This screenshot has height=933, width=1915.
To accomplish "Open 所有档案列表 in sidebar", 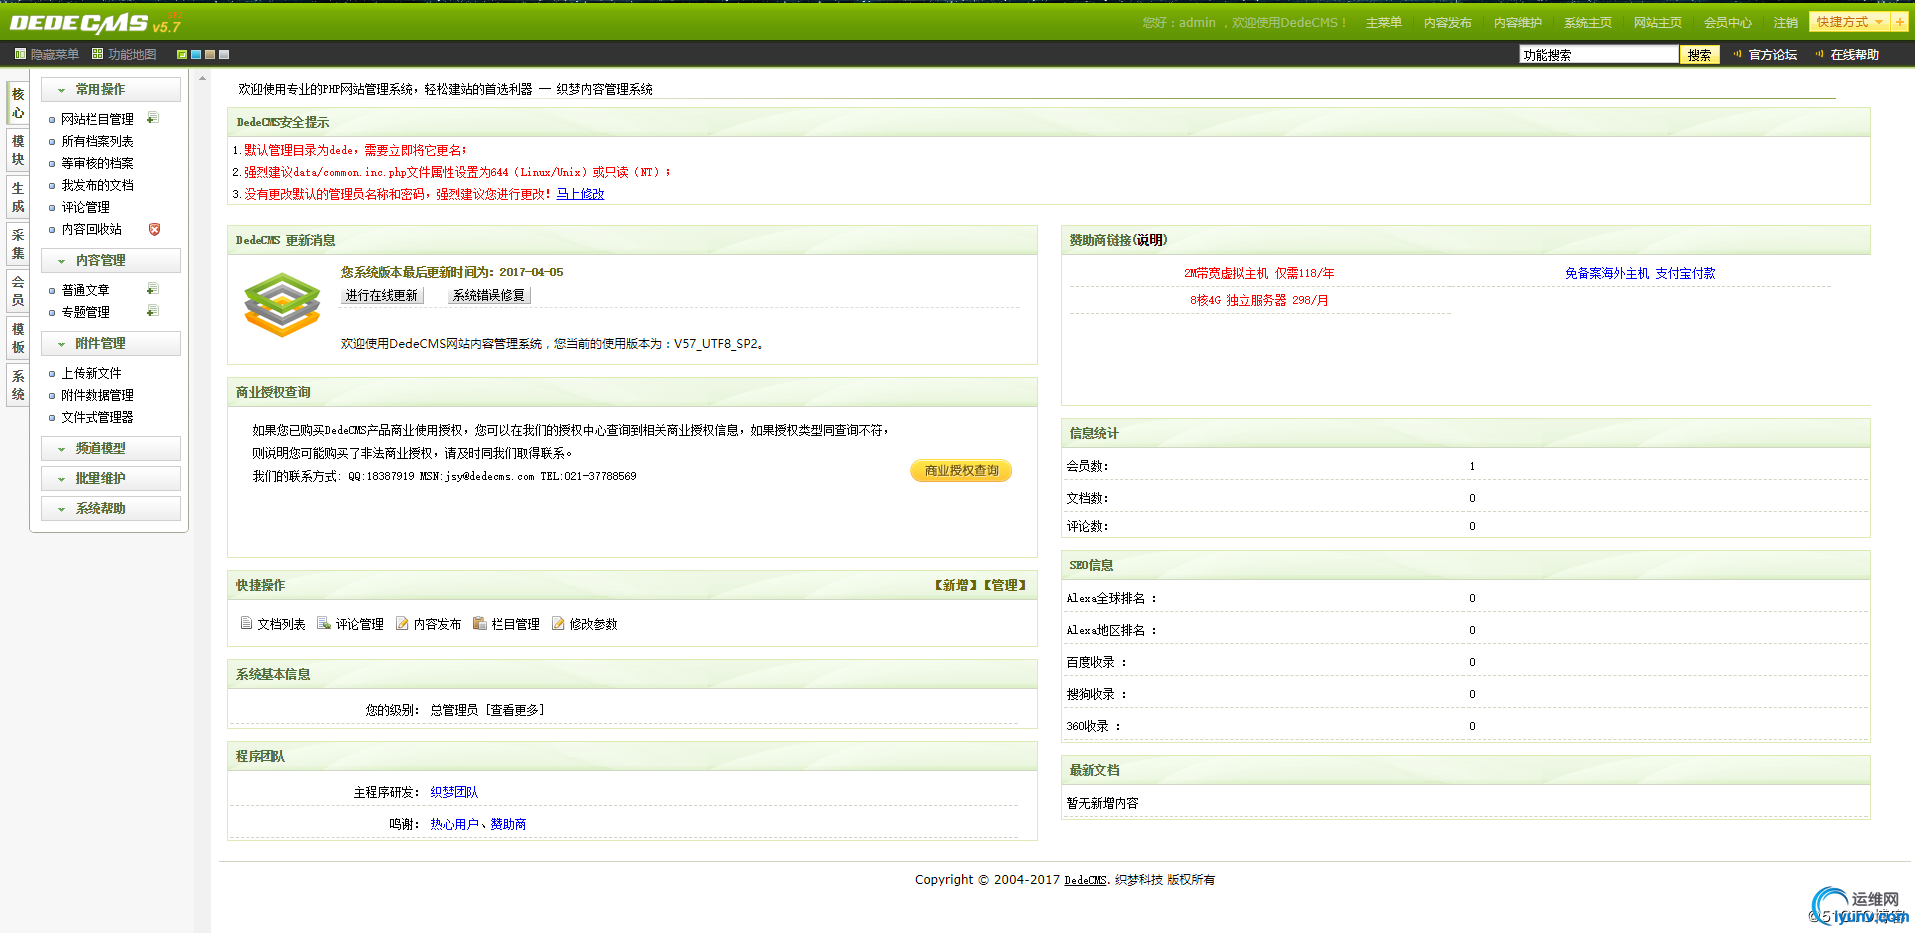I will pos(97,141).
